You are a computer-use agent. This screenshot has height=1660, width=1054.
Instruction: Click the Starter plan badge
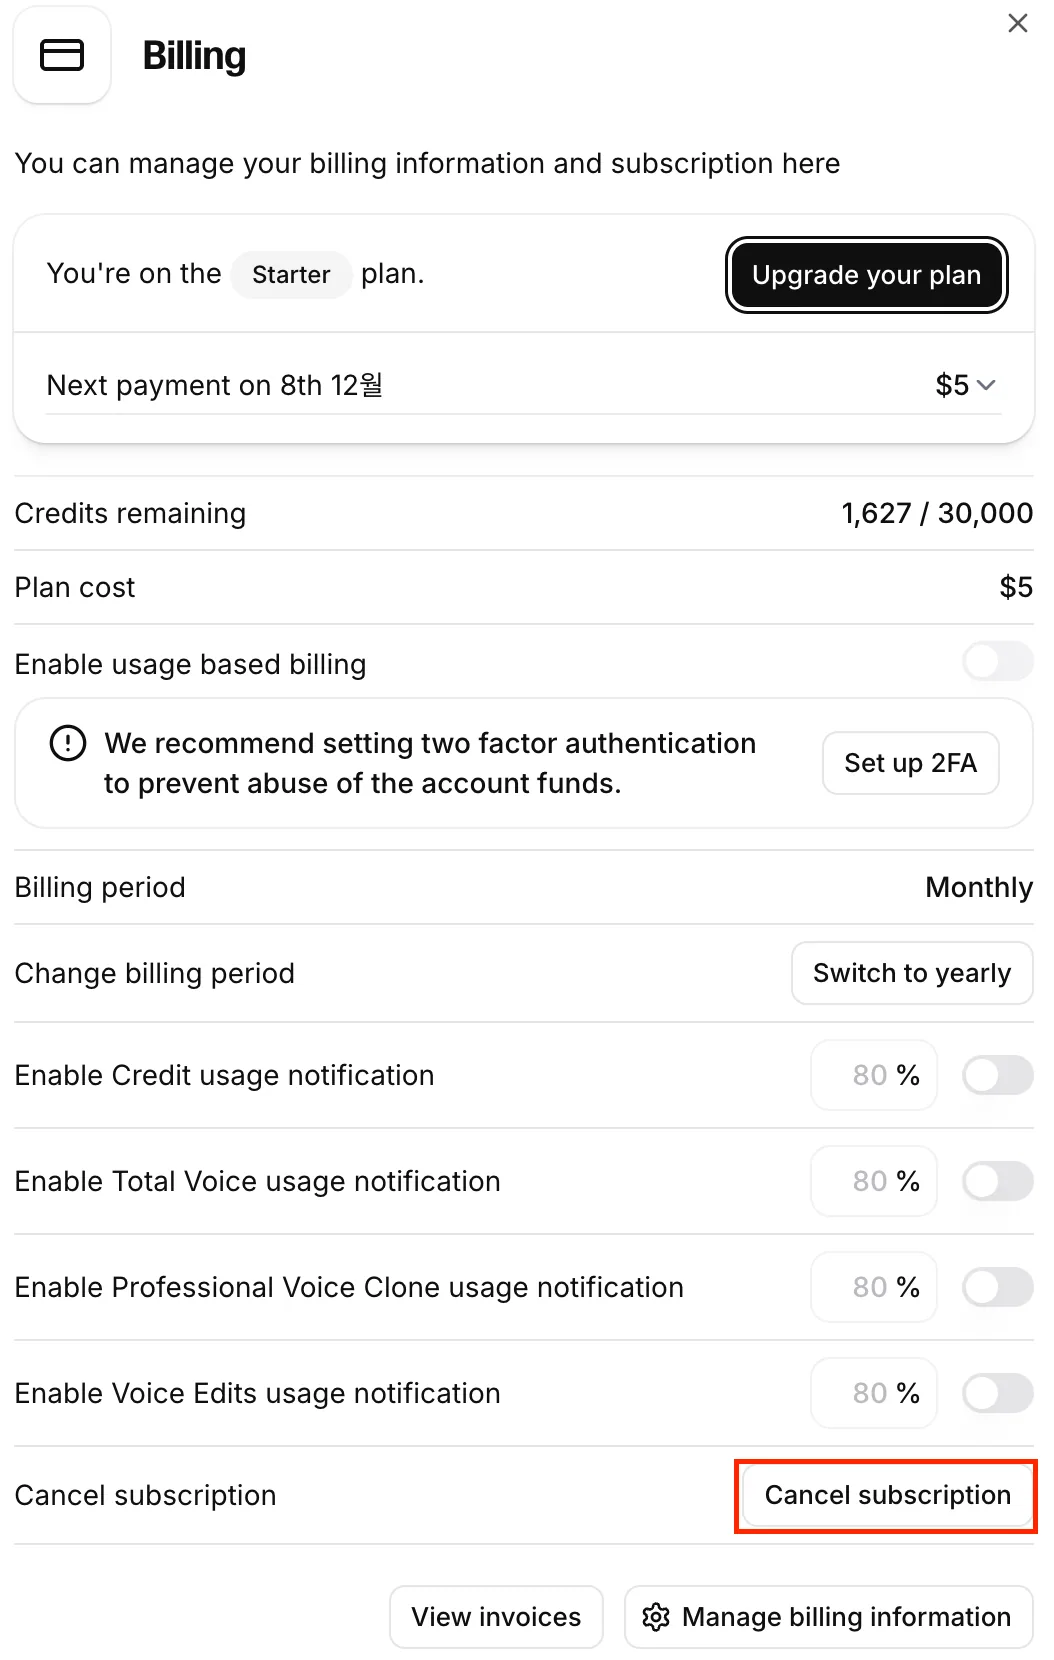click(291, 275)
